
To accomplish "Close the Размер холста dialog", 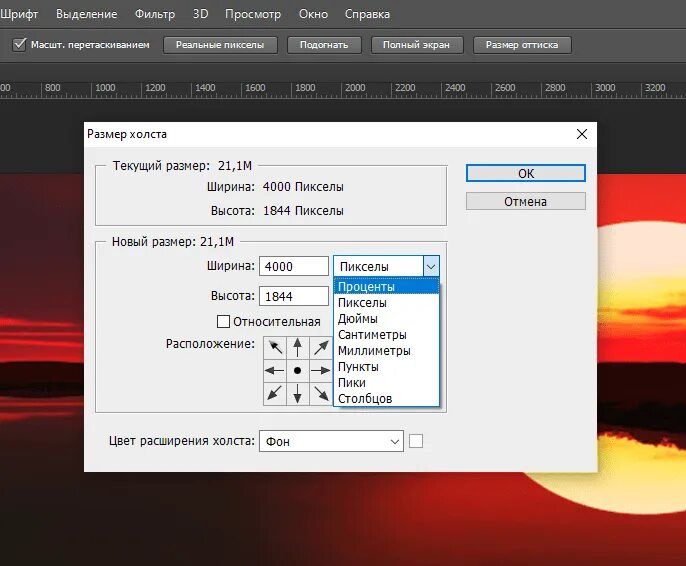I will click(x=581, y=134).
